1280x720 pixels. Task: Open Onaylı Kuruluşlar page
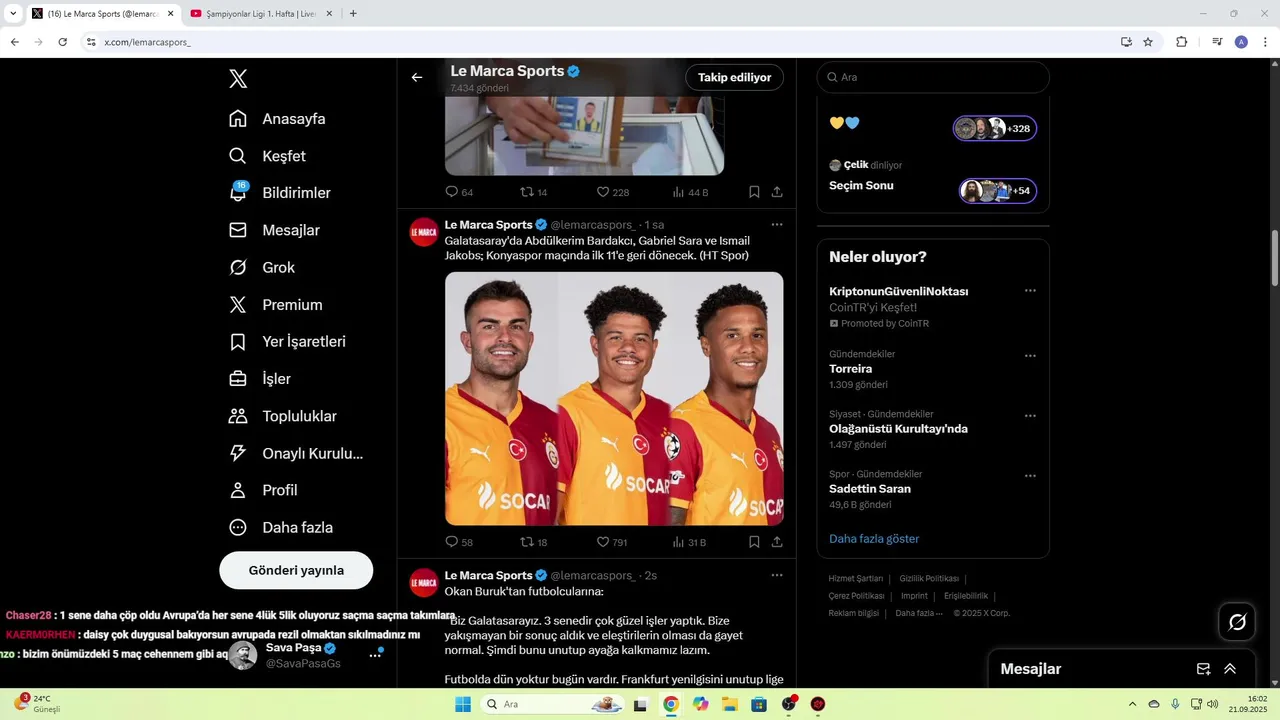[295, 453]
